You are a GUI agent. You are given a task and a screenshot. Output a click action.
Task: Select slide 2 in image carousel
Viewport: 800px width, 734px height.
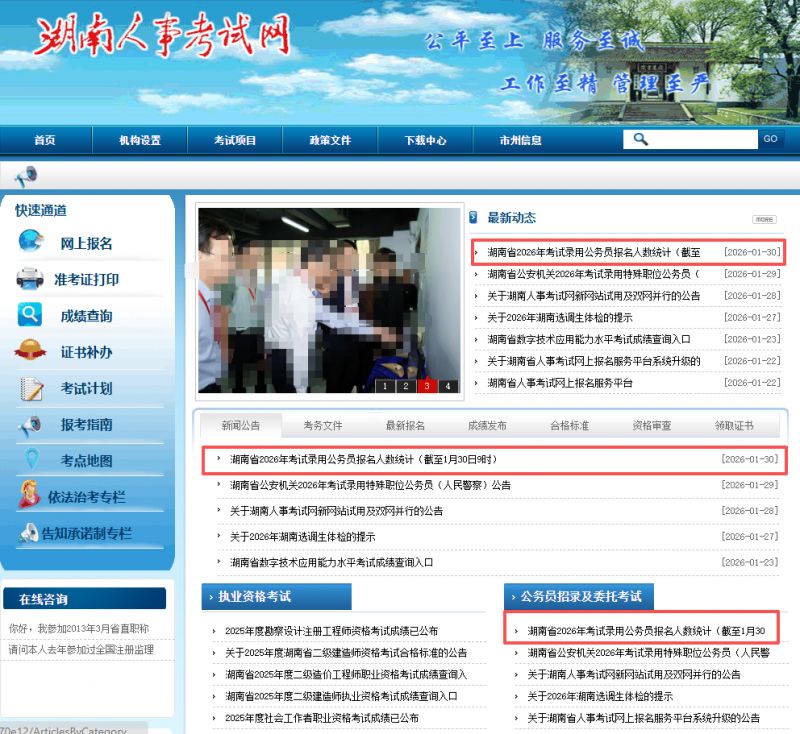(406, 386)
